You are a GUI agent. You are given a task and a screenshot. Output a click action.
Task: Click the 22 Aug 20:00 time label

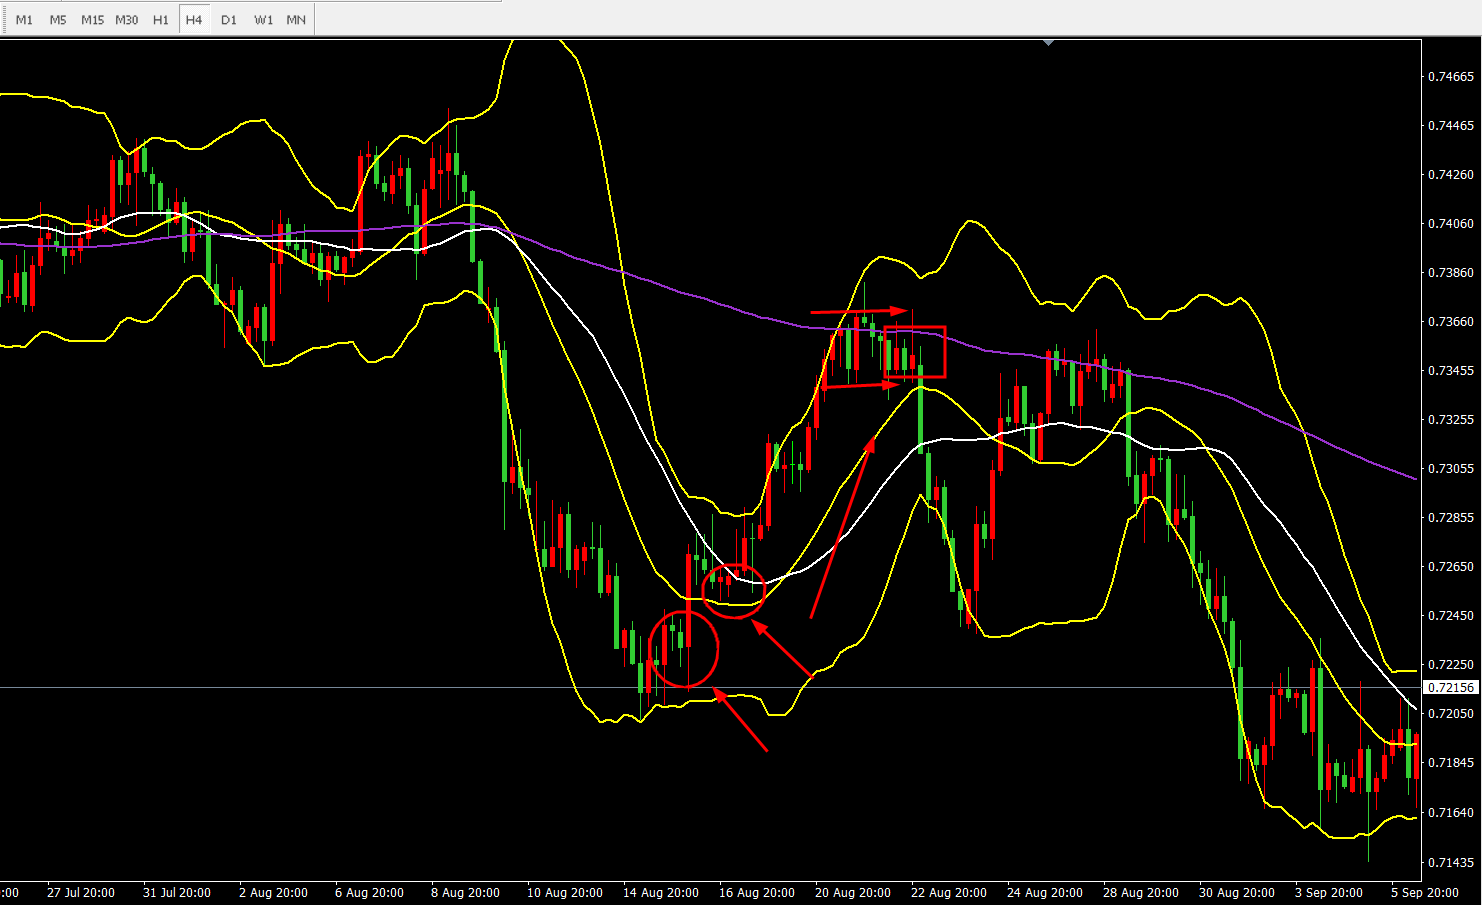949,892
